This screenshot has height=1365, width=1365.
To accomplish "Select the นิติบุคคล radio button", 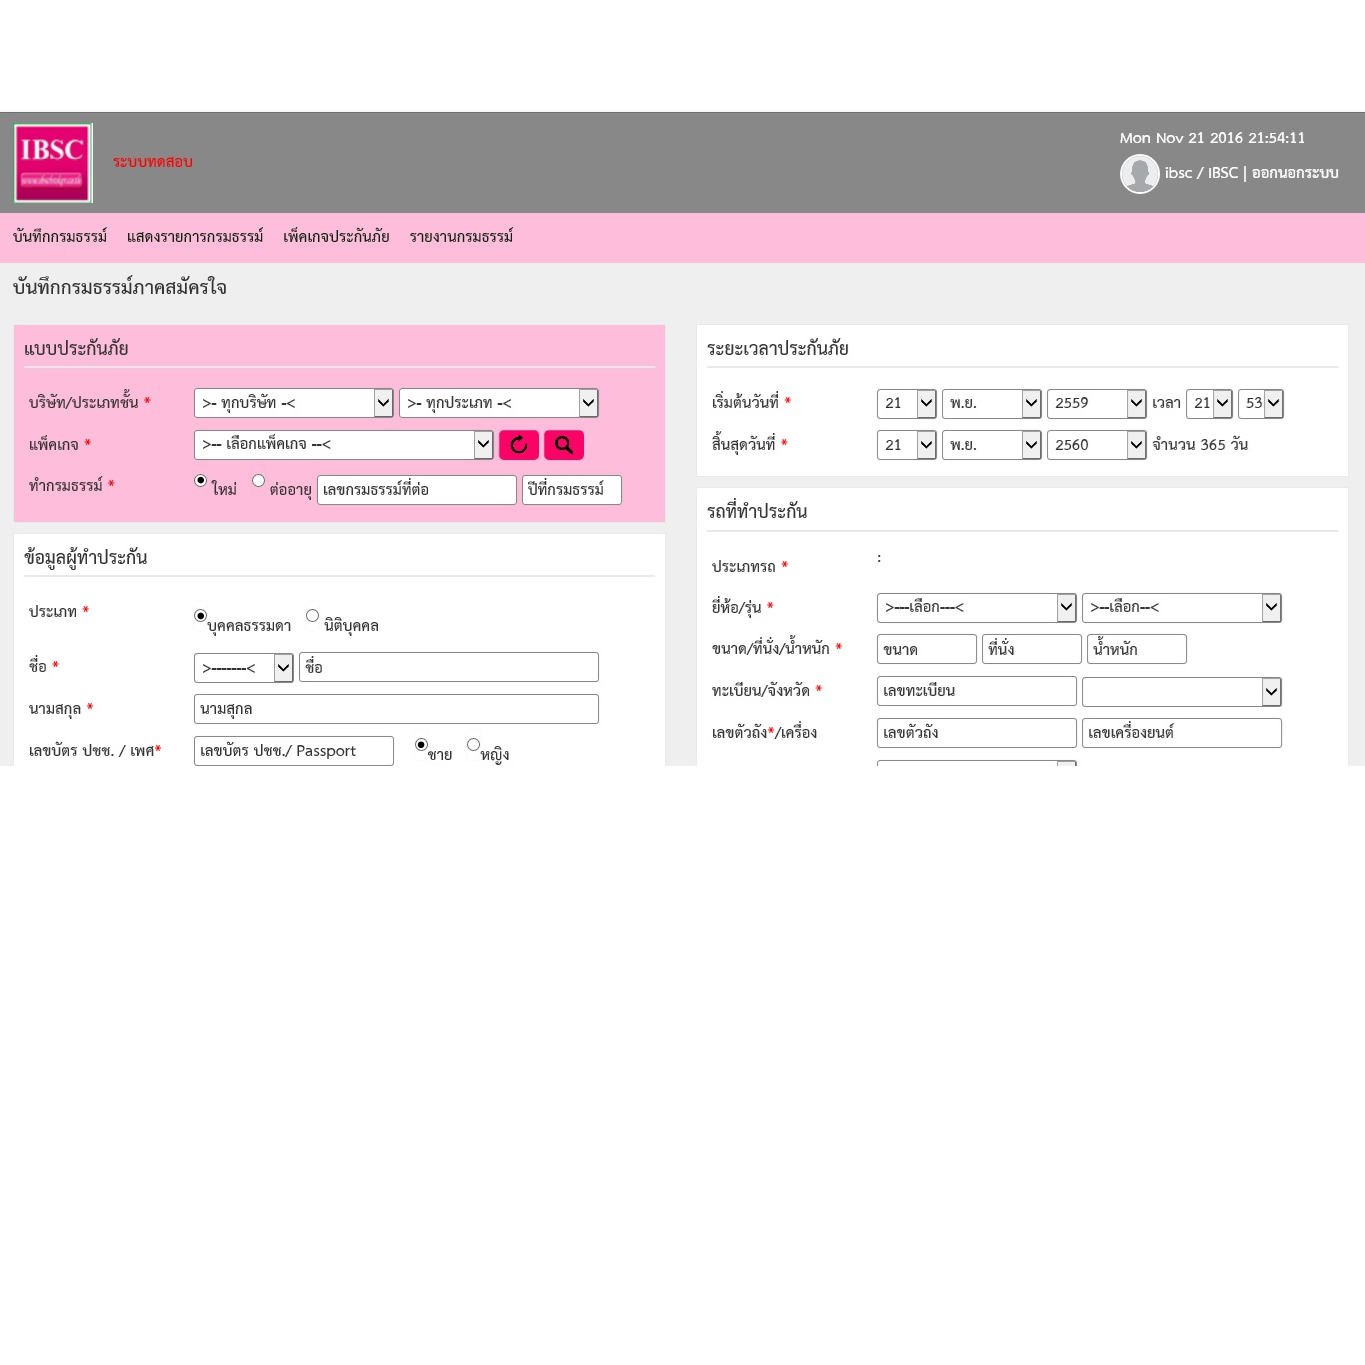I will pos(311,615).
